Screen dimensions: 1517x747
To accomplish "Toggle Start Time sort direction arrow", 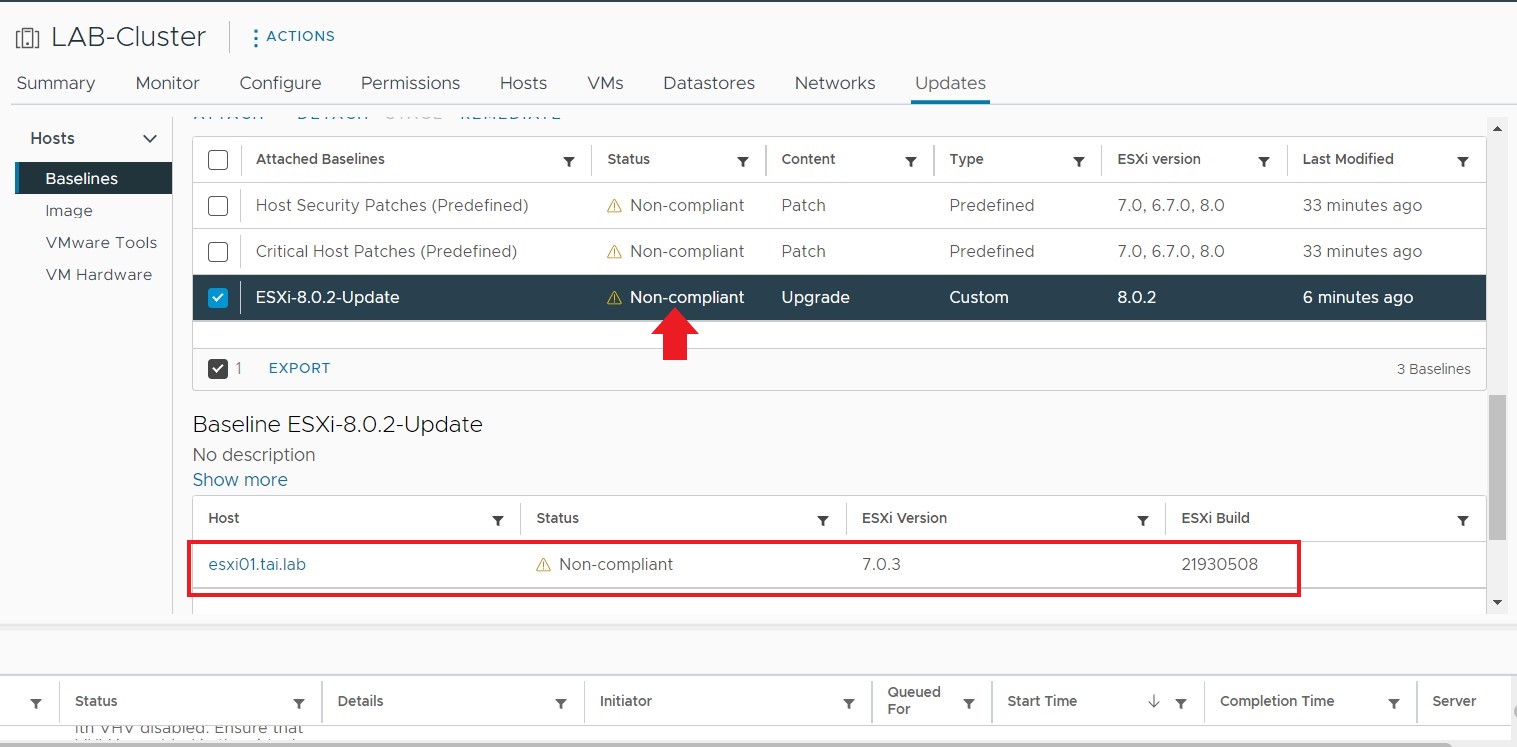I will (x=1154, y=702).
